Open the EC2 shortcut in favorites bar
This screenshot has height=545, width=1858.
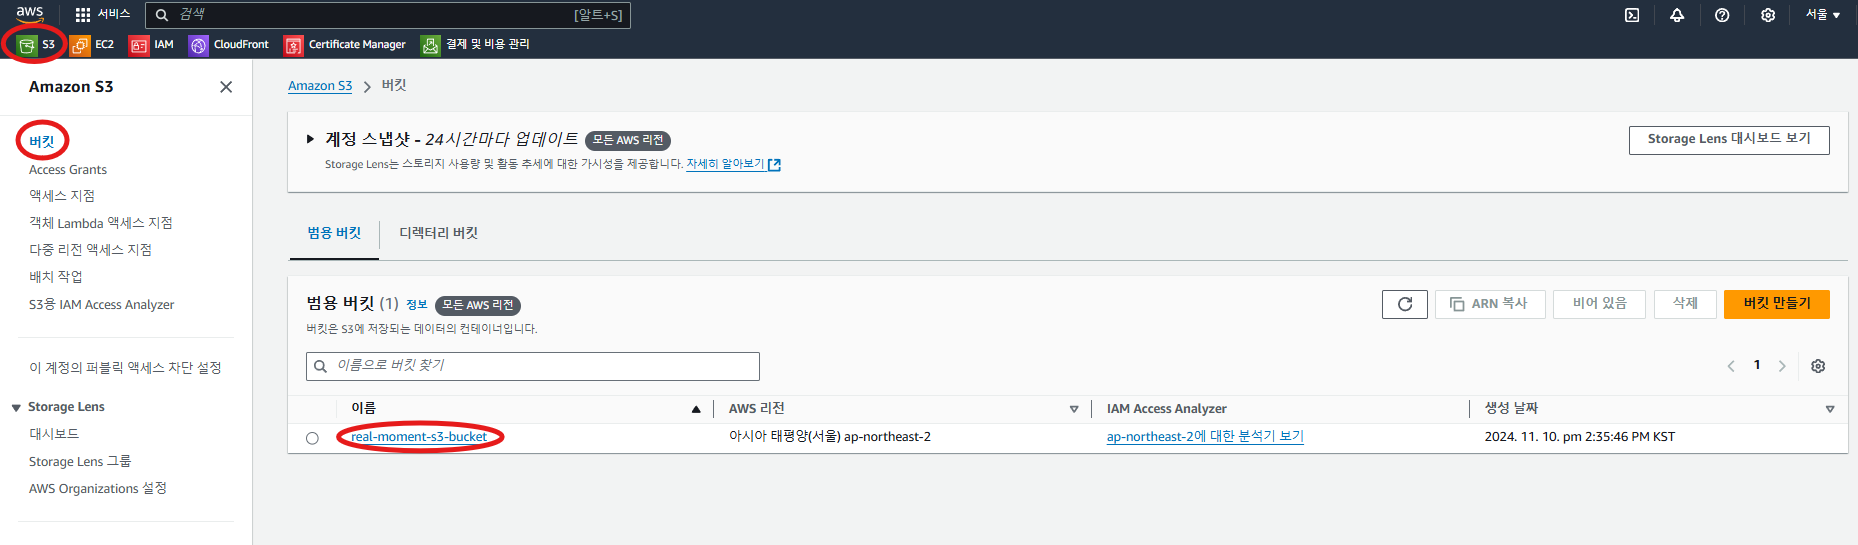[92, 45]
